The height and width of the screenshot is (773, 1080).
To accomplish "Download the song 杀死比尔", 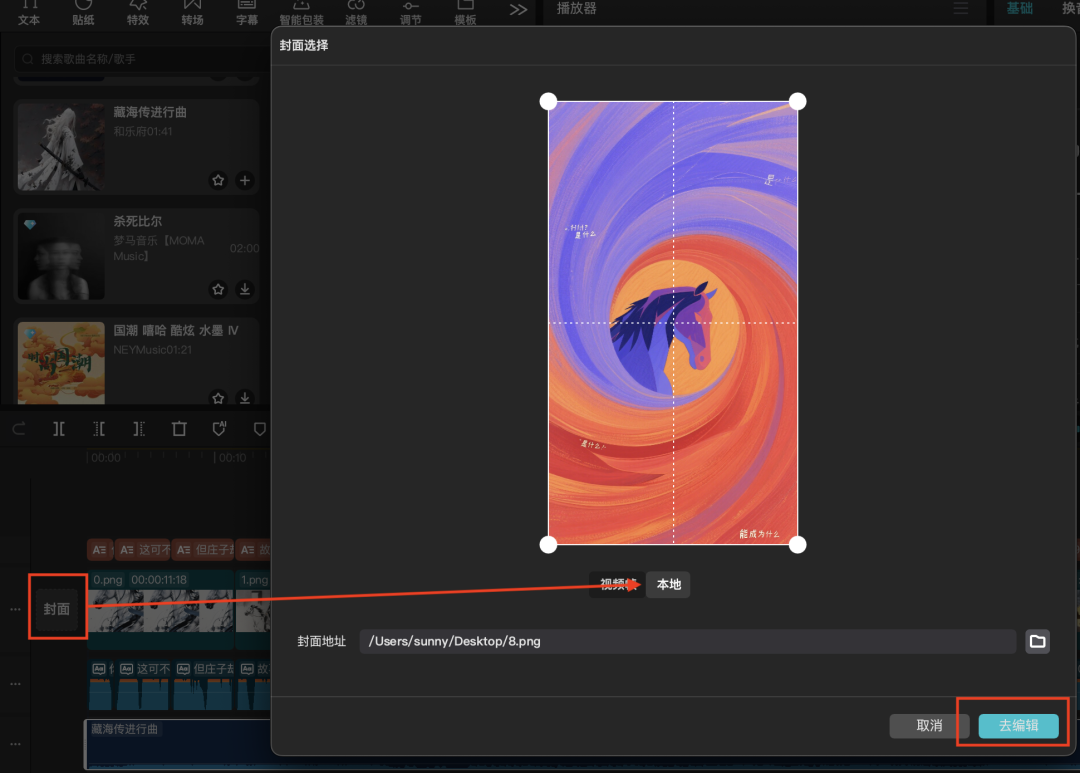I will pyautogui.click(x=245, y=290).
